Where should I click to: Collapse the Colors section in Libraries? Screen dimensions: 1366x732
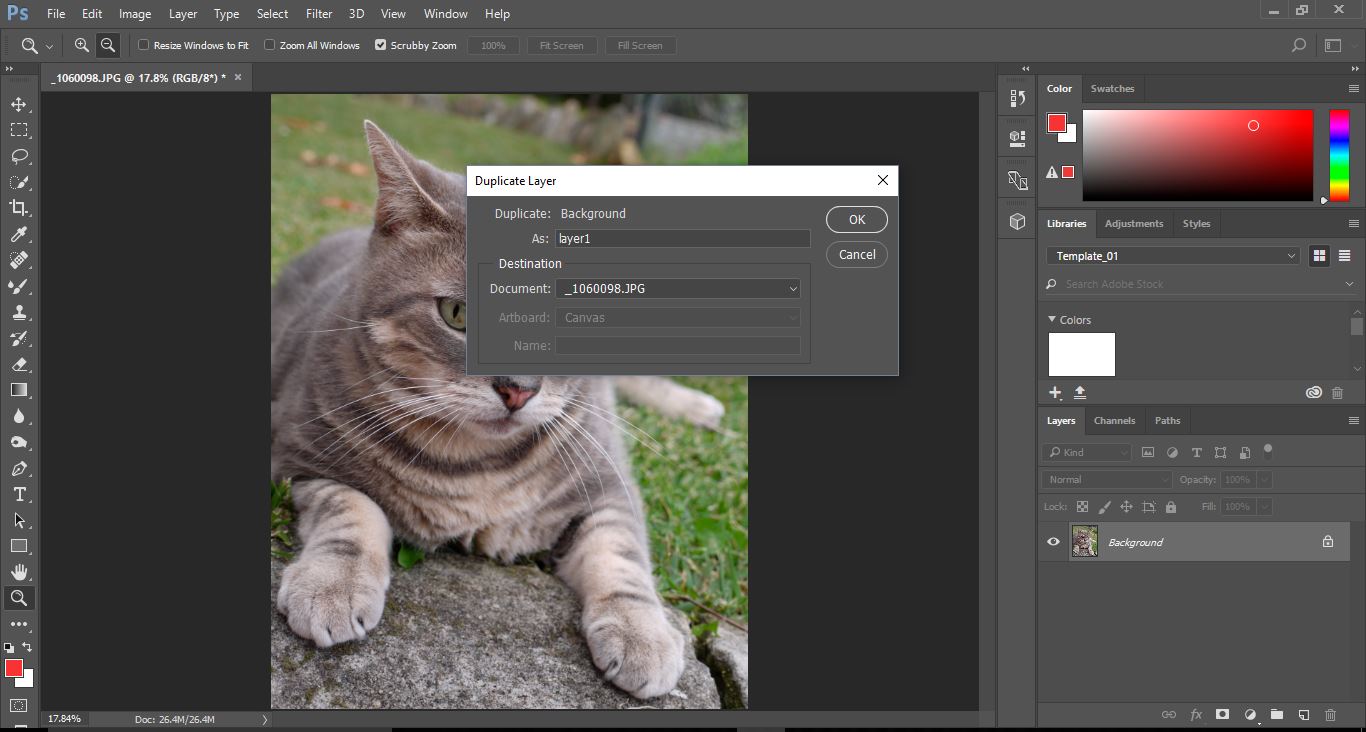[1052, 320]
